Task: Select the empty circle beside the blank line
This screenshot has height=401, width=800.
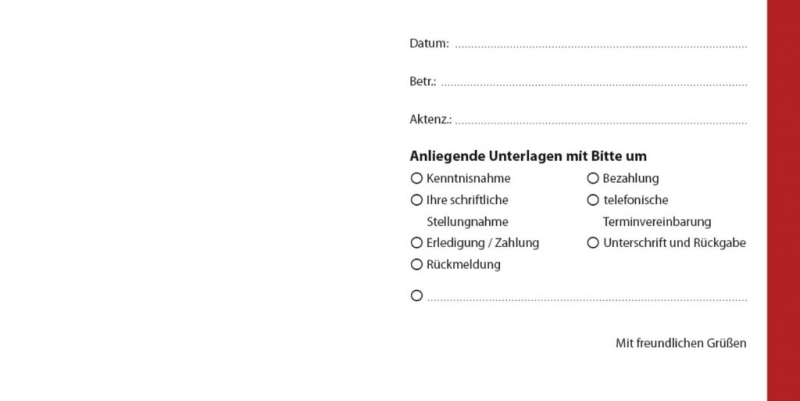Action: coord(417,295)
